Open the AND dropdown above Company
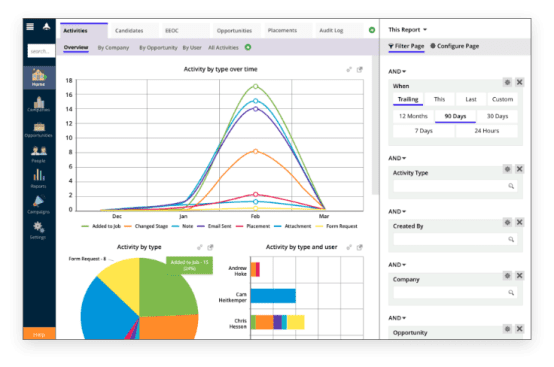The image size is (554, 367). [x=397, y=265]
